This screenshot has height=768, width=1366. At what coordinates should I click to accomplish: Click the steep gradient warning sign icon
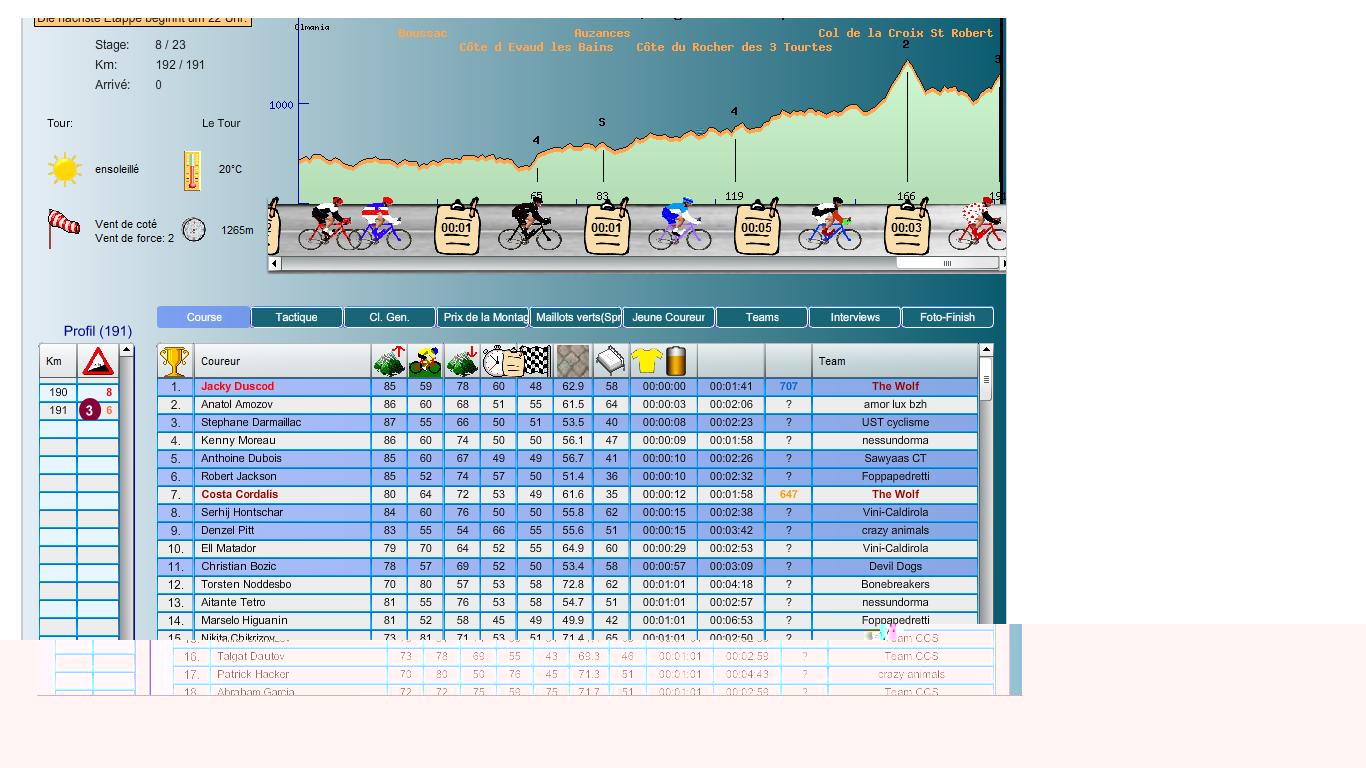pos(97,362)
